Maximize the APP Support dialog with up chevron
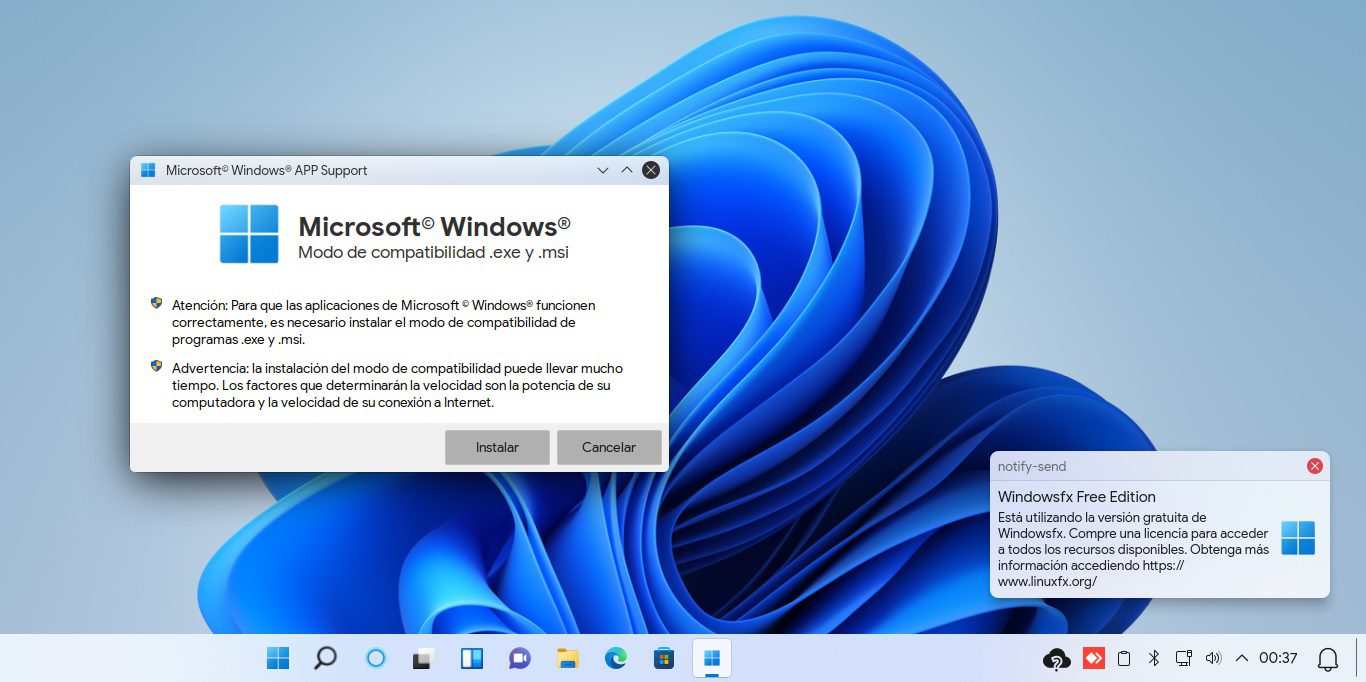Image resolution: width=1366 pixels, height=682 pixels. pos(627,170)
